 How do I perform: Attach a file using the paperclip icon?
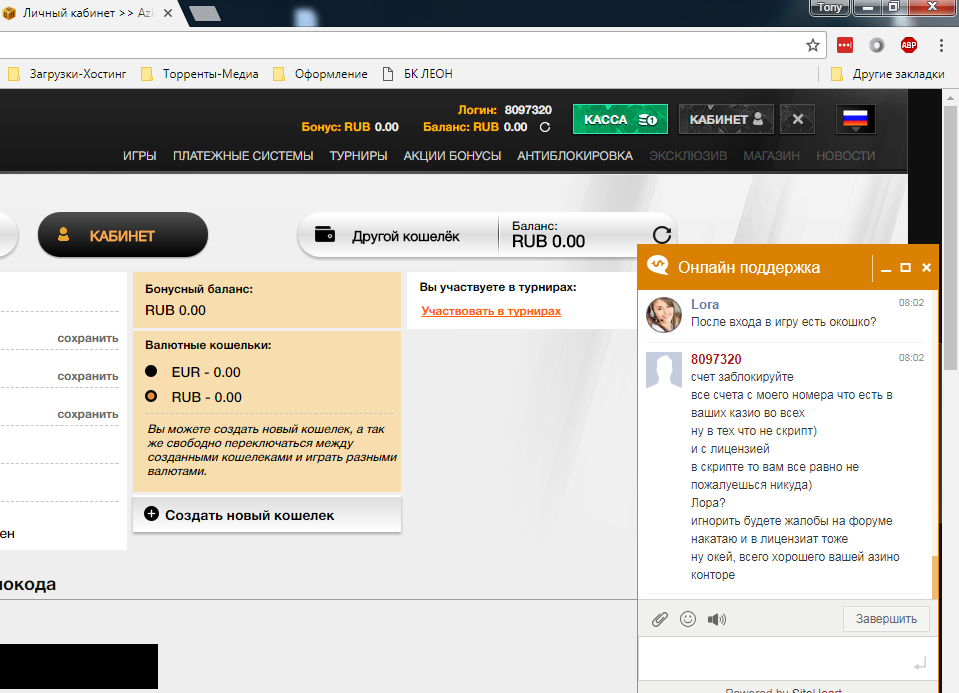pyautogui.click(x=659, y=620)
